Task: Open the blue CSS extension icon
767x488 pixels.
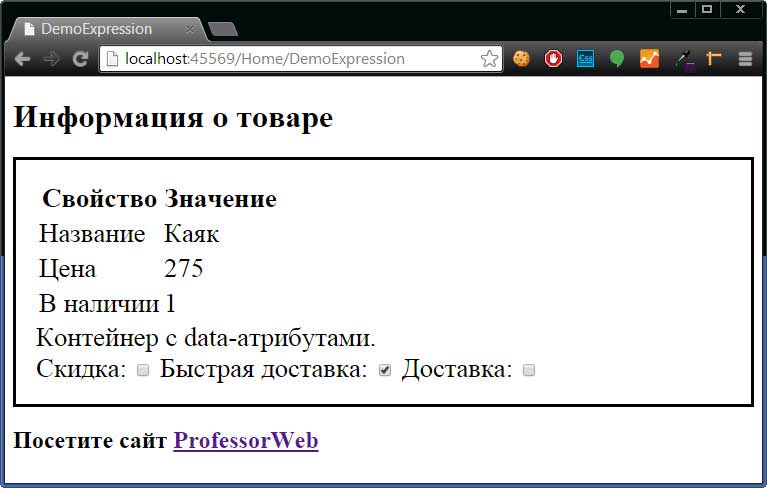Action: click(586, 59)
